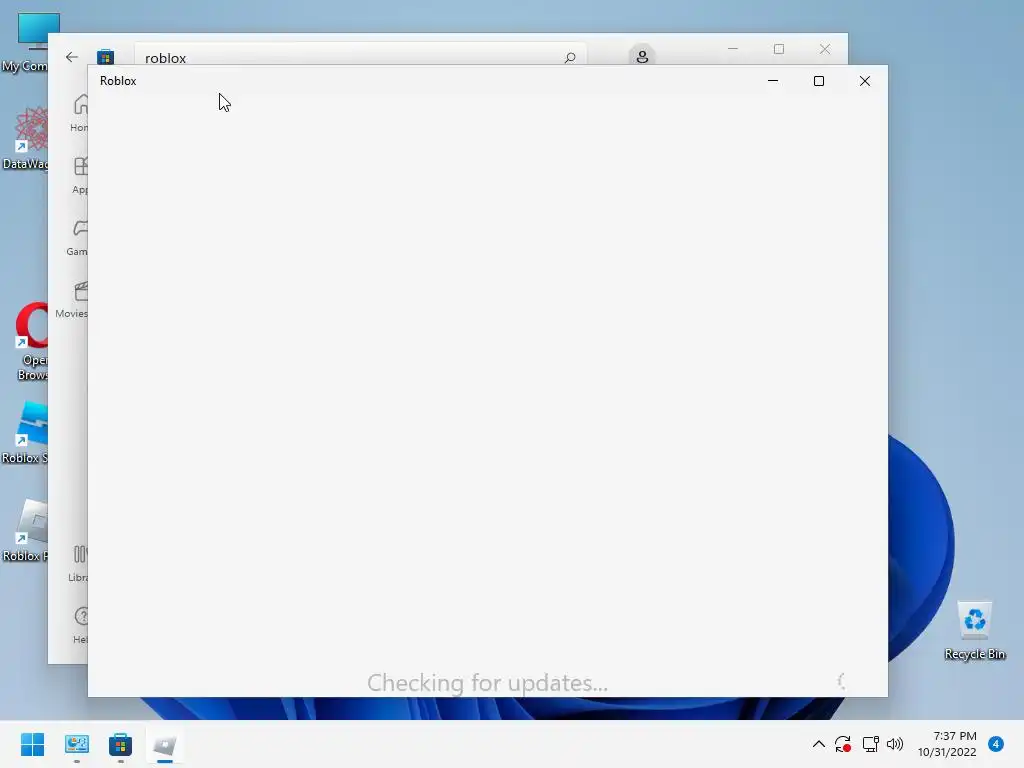The width and height of the screenshot is (1024, 768).
Task: Select the Roblox Player desktop shortcut
Action: tap(26, 530)
